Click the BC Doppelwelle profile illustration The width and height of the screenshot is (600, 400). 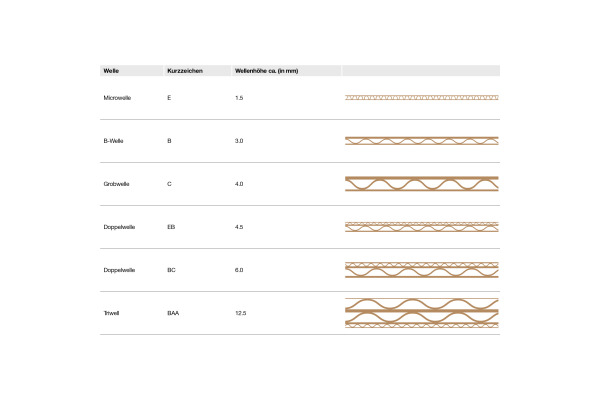click(x=421, y=270)
